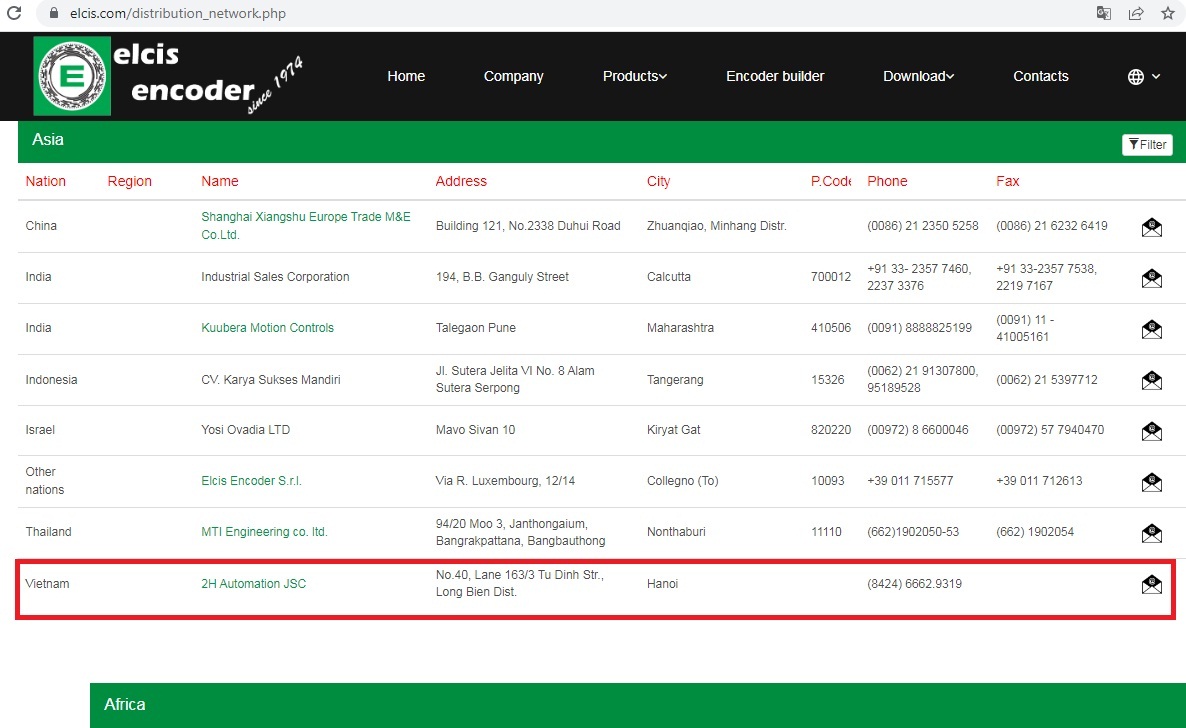This screenshot has width=1186, height=728.
Task: Open the Company menu item
Action: [x=514, y=76]
